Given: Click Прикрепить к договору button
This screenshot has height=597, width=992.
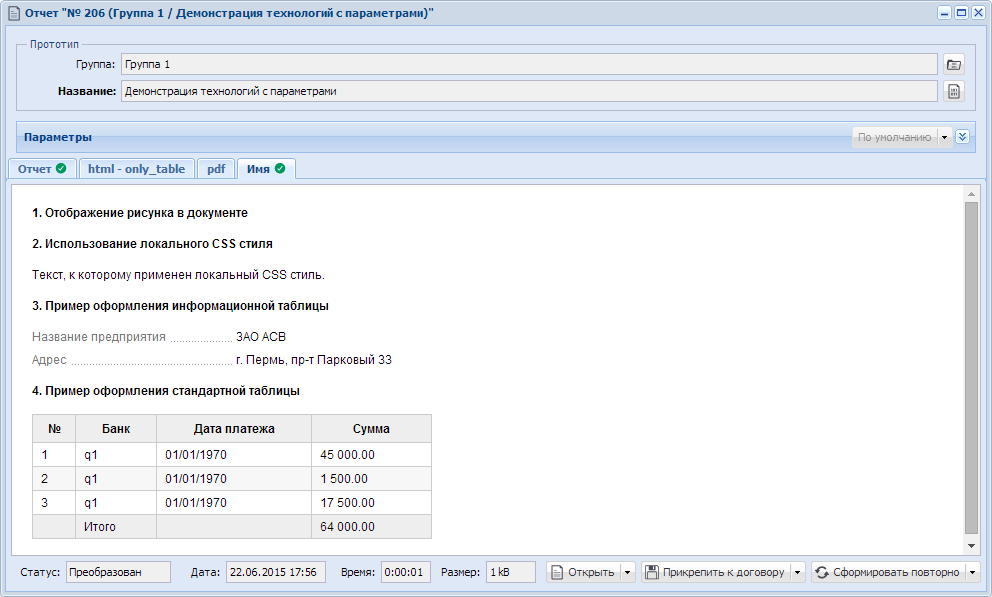Looking at the screenshot, I should [716, 572].
